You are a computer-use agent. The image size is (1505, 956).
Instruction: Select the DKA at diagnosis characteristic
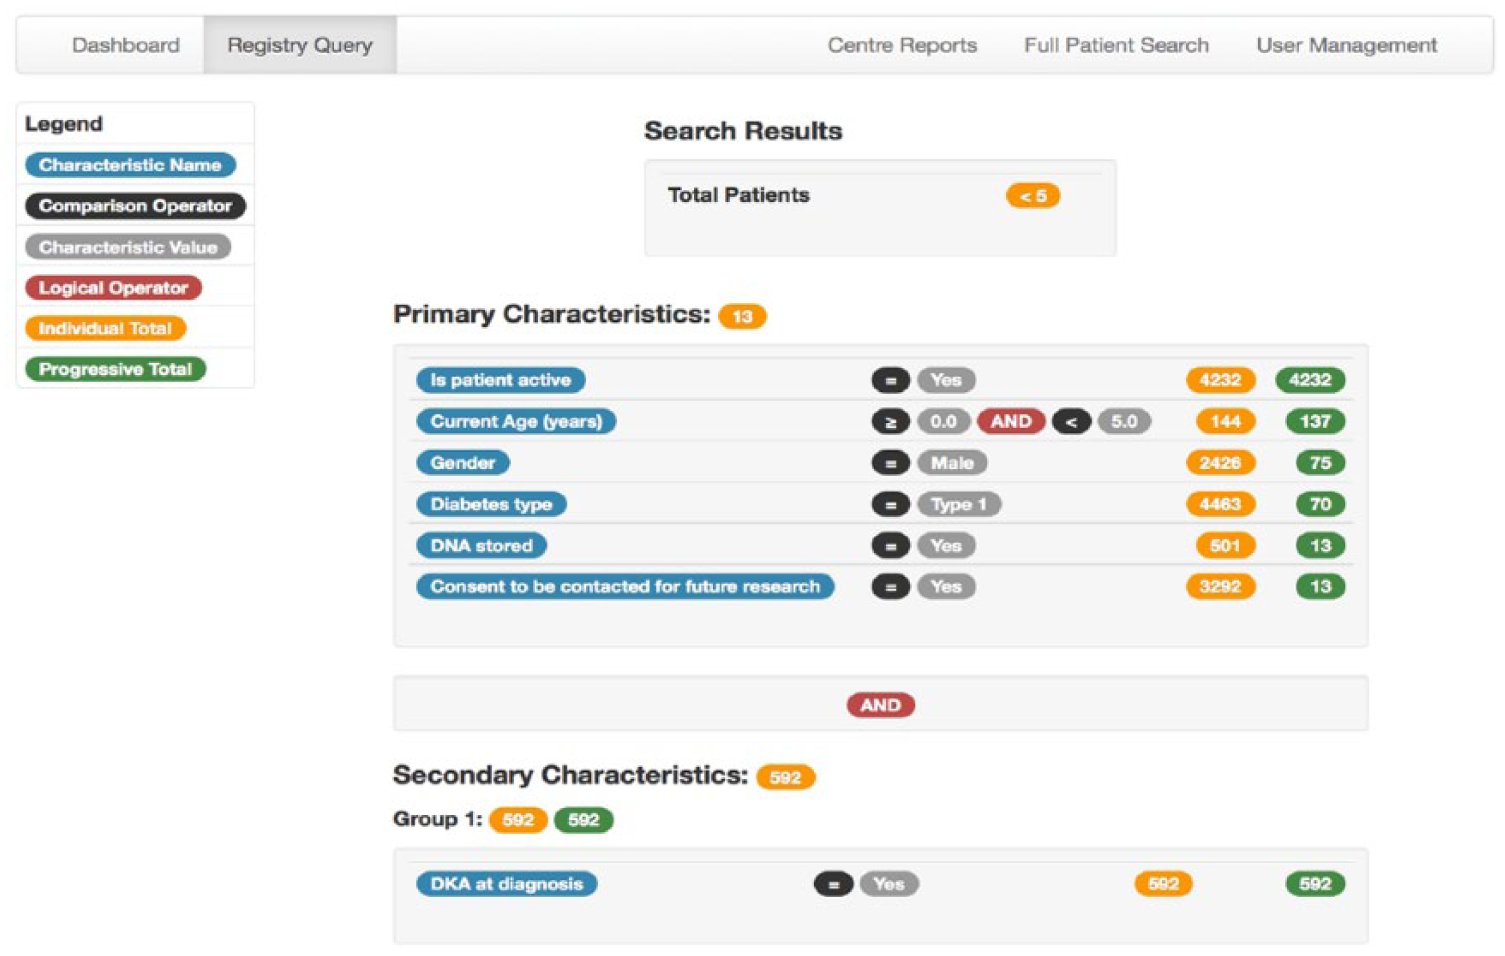point(507,884)
